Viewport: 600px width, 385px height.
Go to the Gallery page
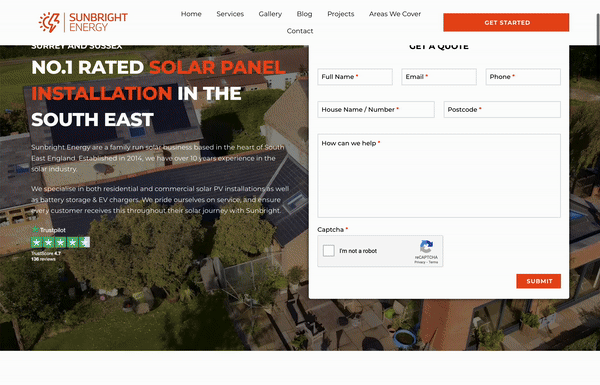point(270,14)
